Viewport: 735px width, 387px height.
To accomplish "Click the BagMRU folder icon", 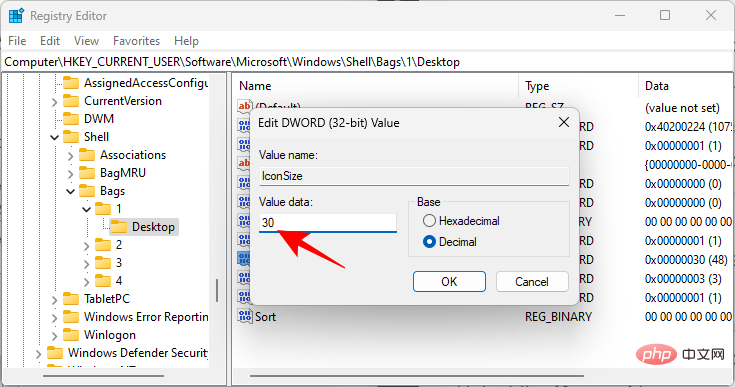I will point(87,173).
